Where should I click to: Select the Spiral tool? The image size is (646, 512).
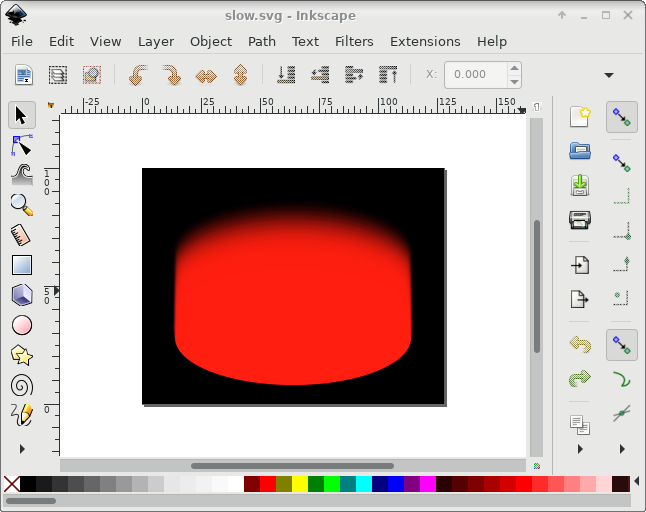tap(21, 386)
